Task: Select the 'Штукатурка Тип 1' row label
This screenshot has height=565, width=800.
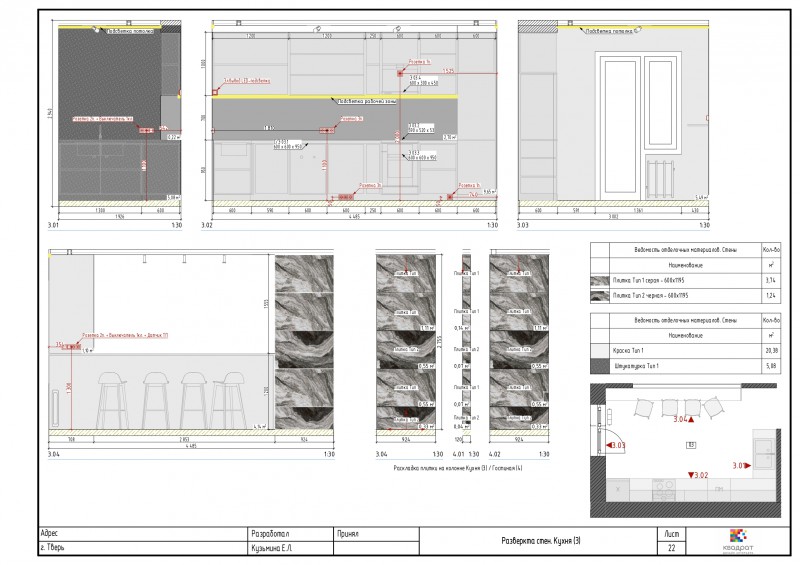Action: 637,366
